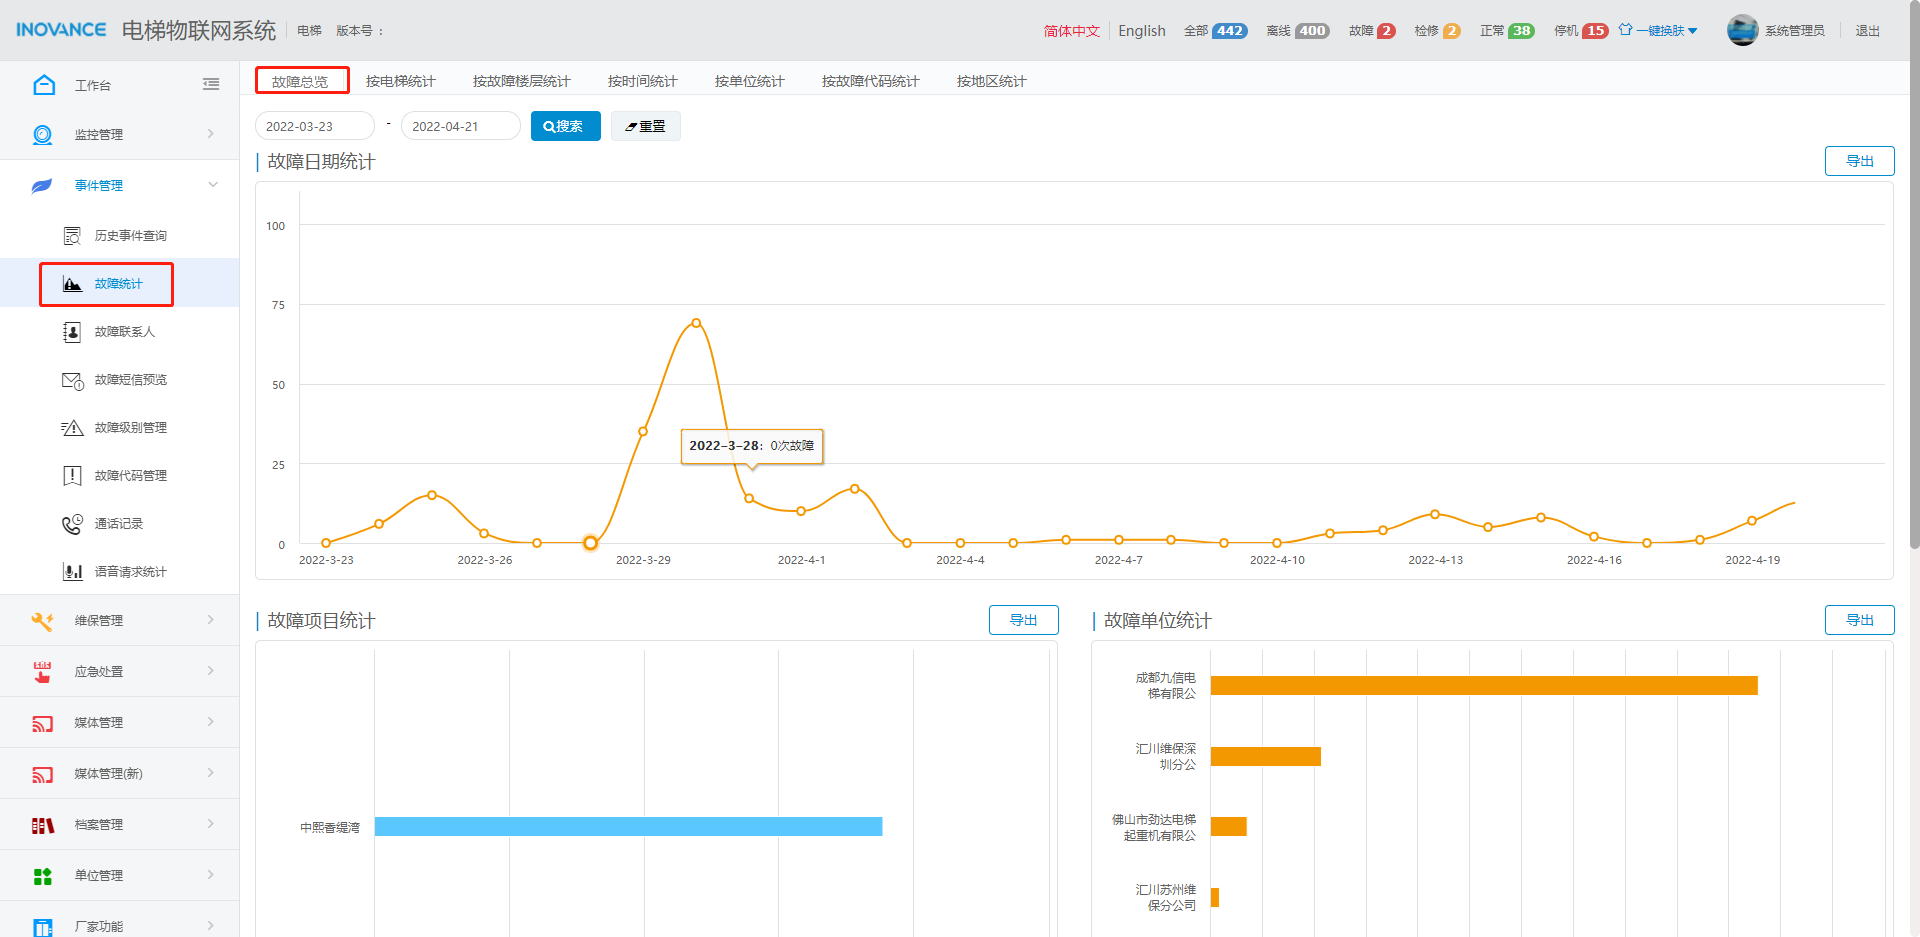Image resolution: width=1920 pixels, height=937 pixels.
Task: Switch to the 按故障代码统计 tab
Action: (870, 81)
